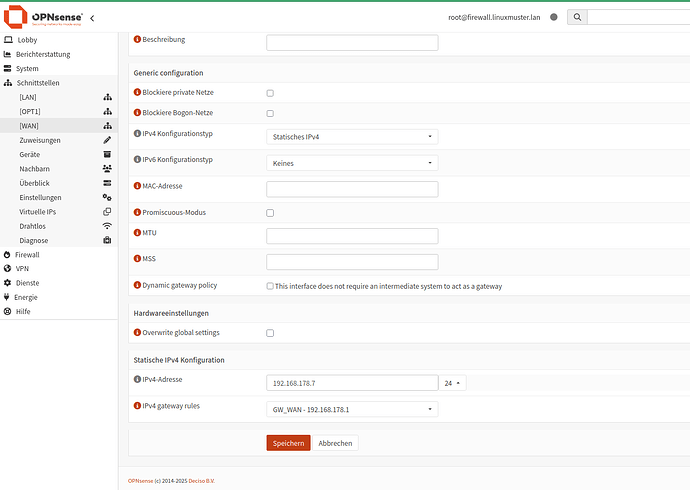Click the pencil icon beside Zuweisungen
Image resolution: width=690 pixels, height=490 pixels.
(107, 141)
